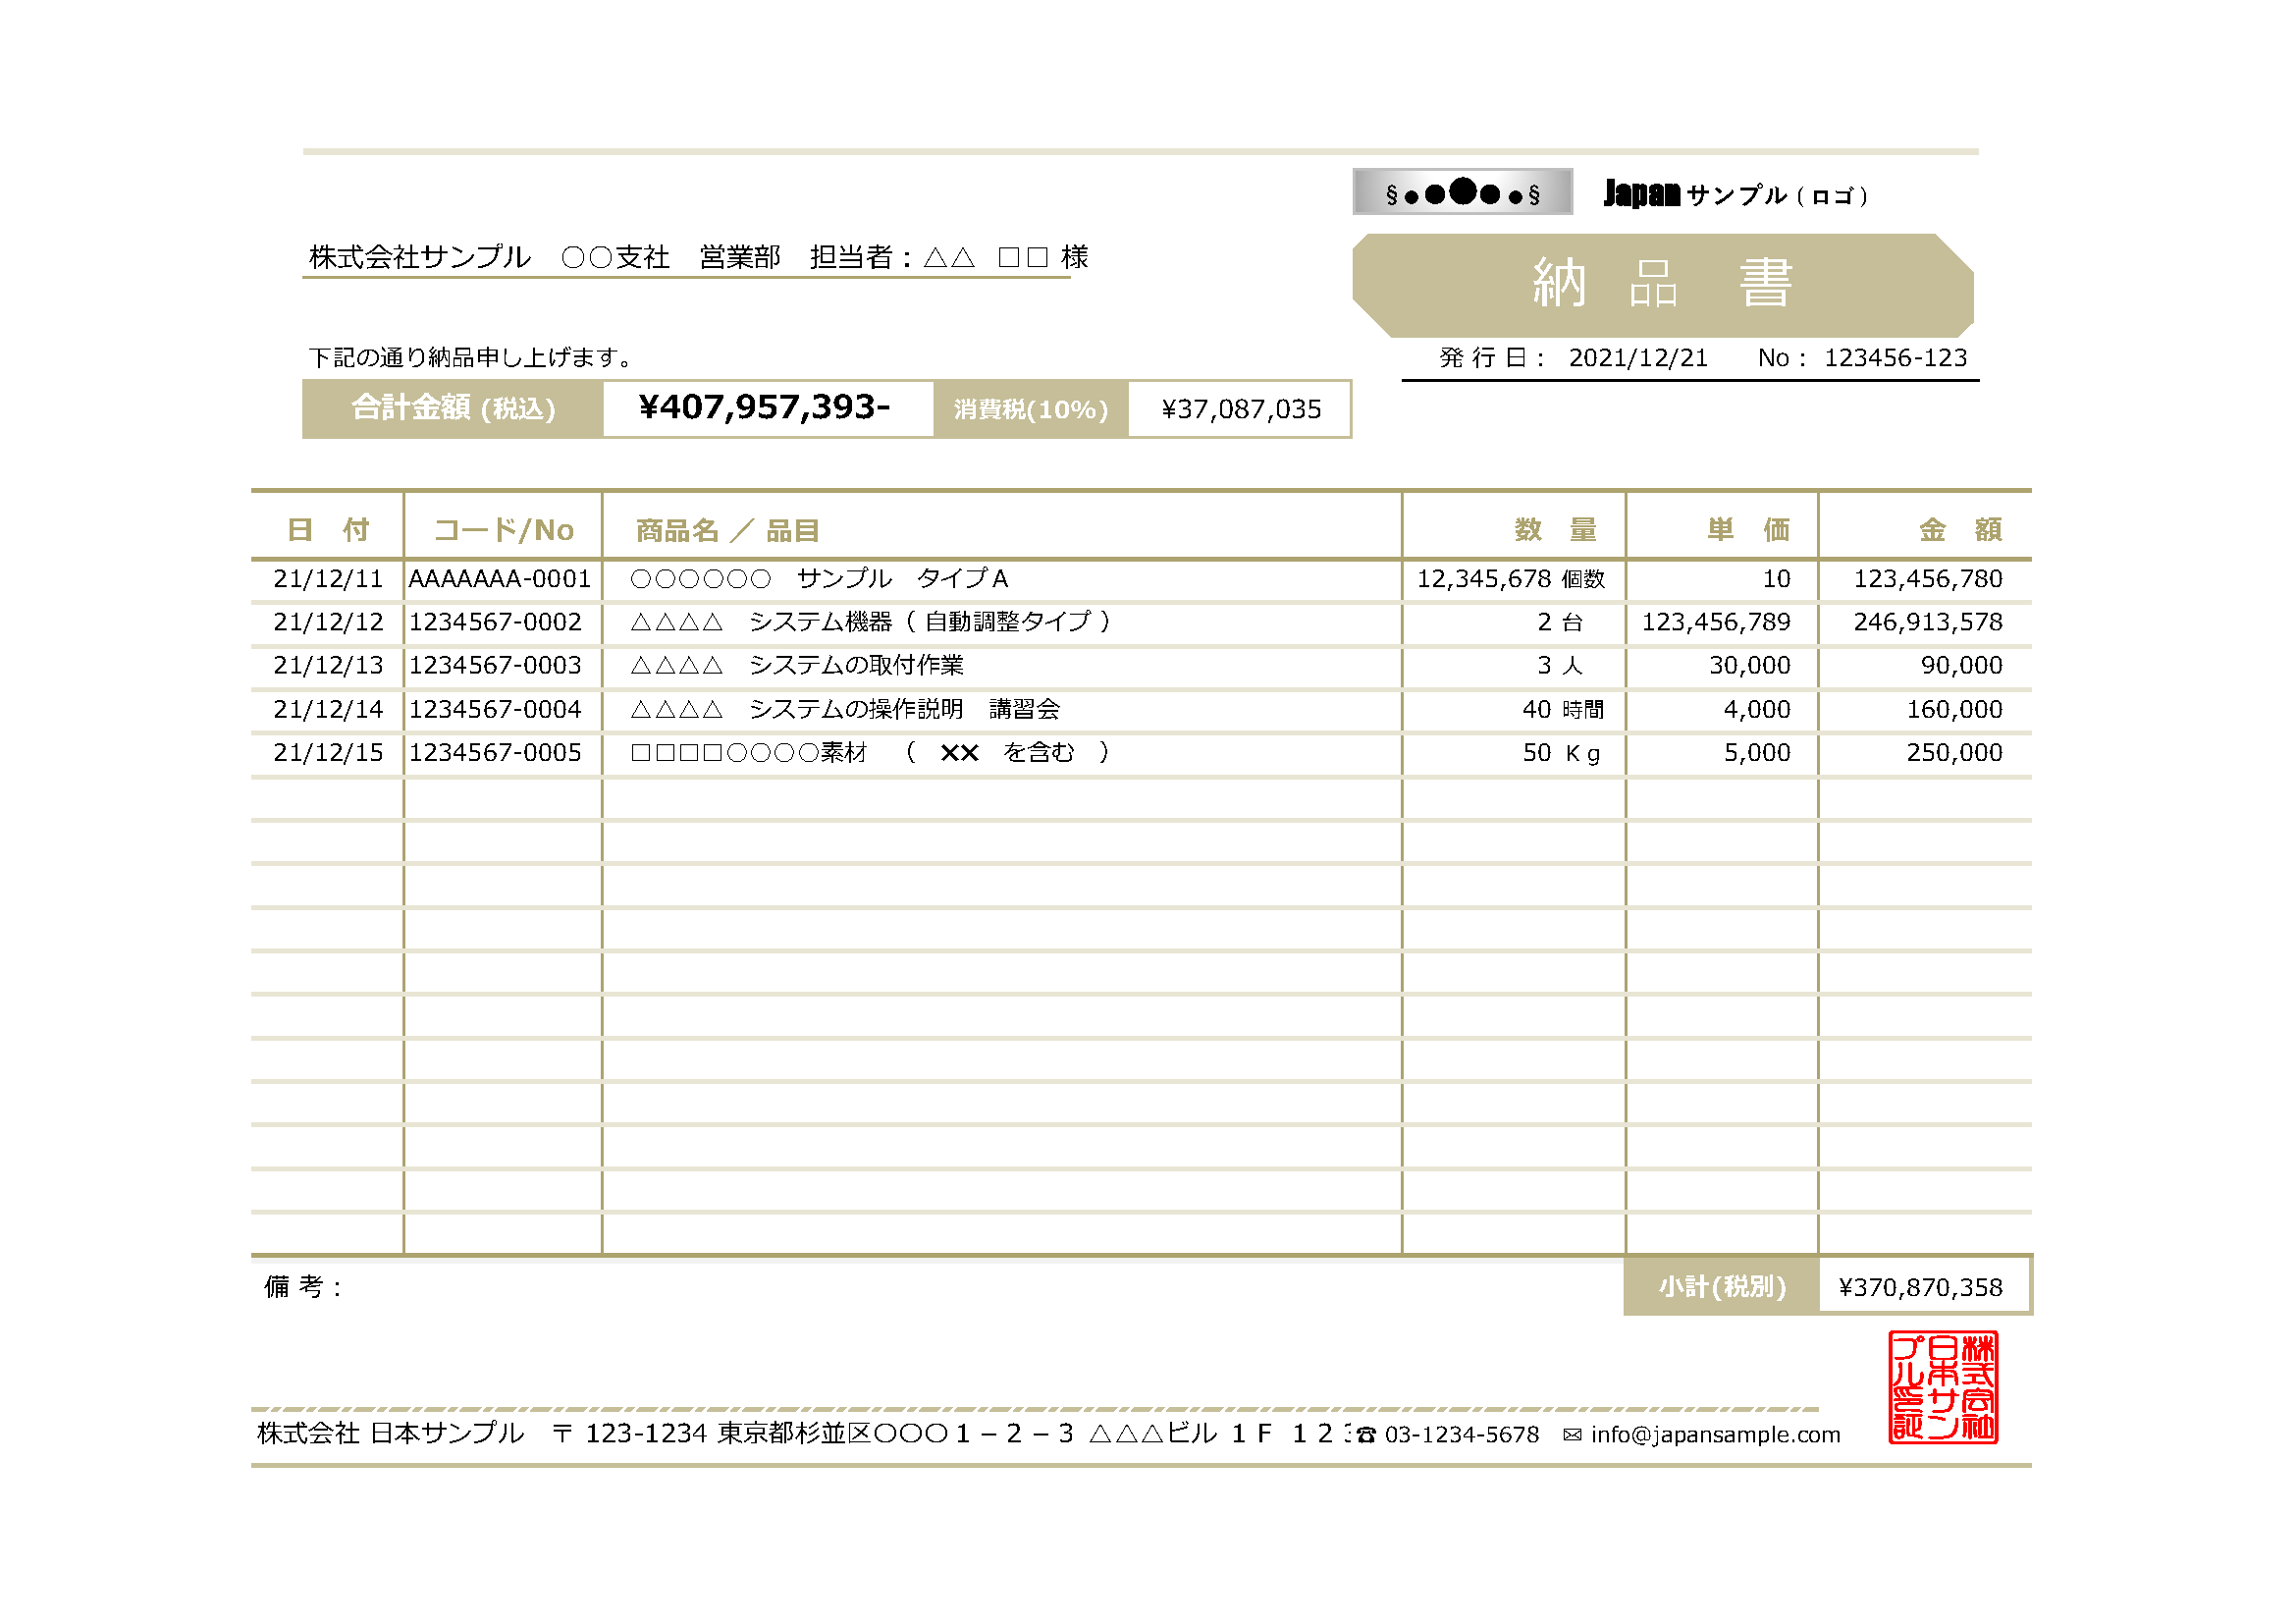
Task: Click the red company seal stamp
Action: 1942,1387
